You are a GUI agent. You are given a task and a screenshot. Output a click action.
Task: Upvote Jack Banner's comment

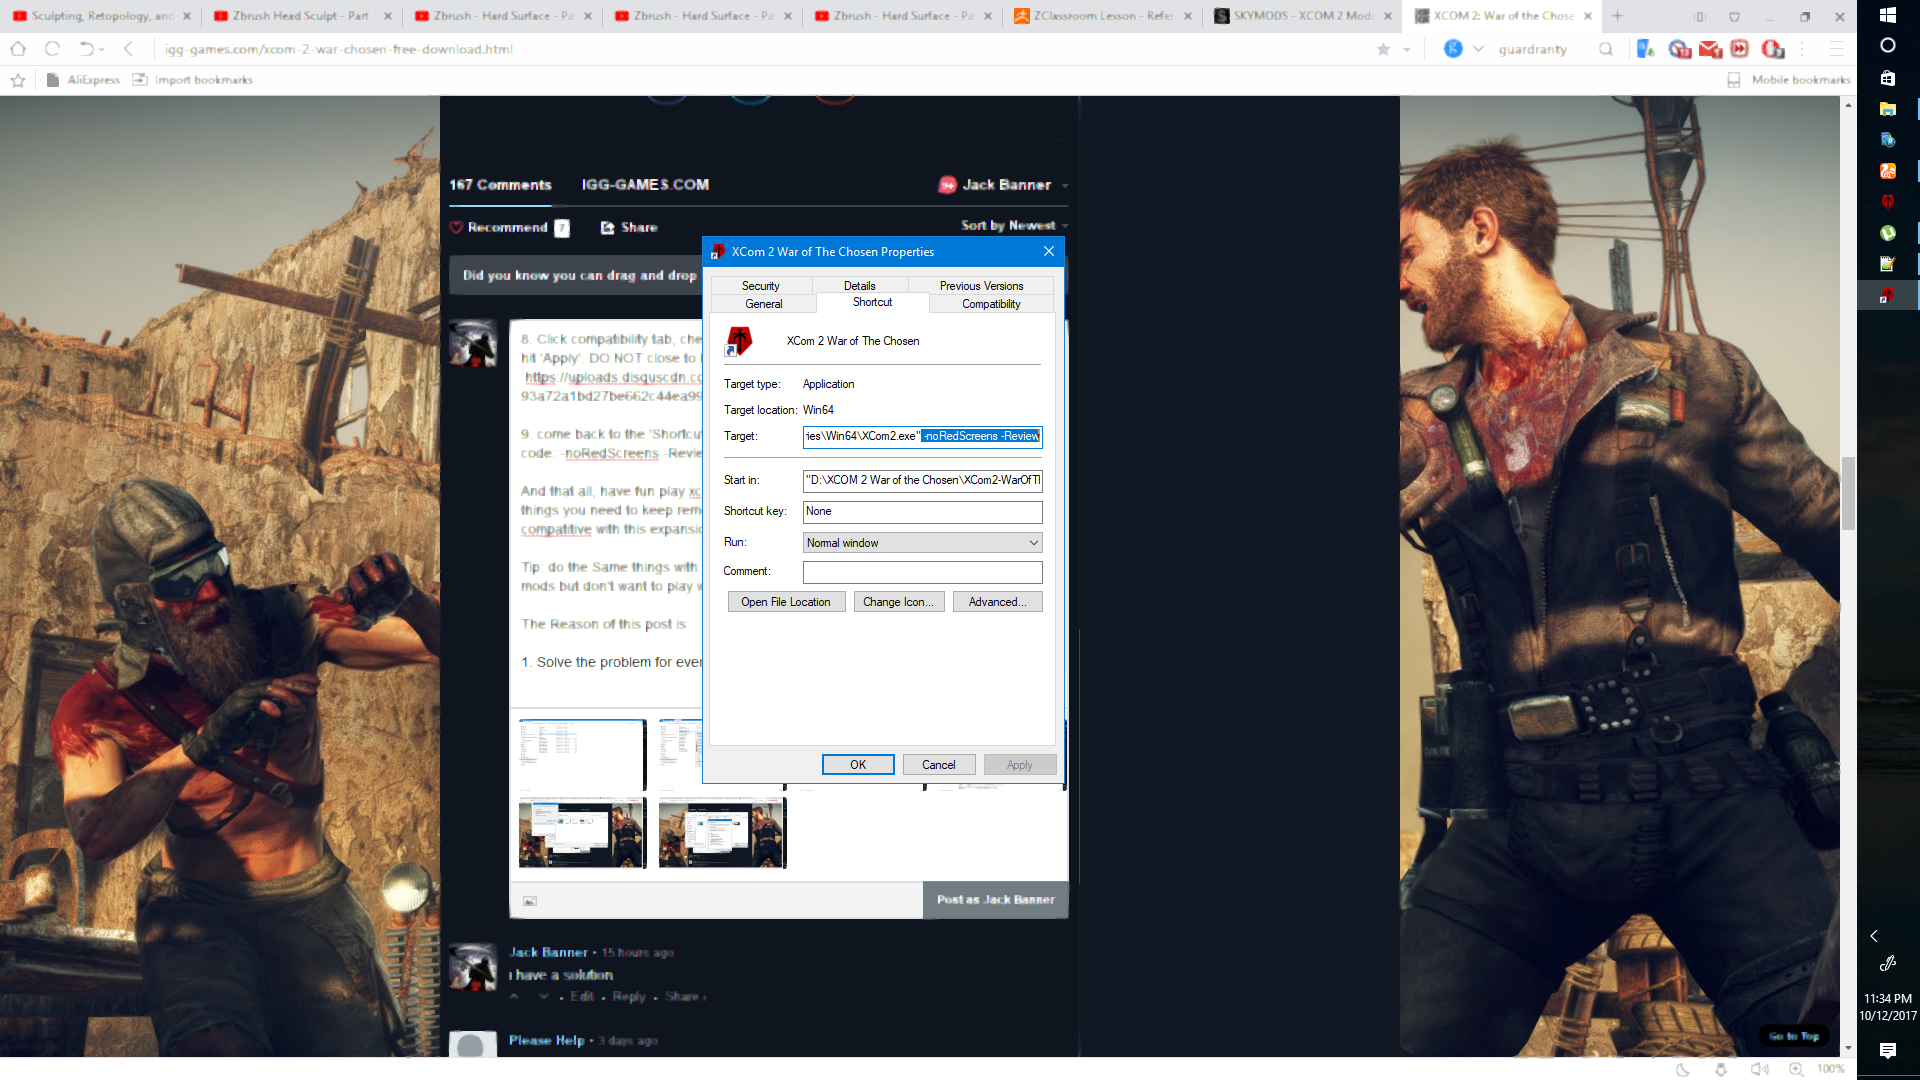coord(514,997)
